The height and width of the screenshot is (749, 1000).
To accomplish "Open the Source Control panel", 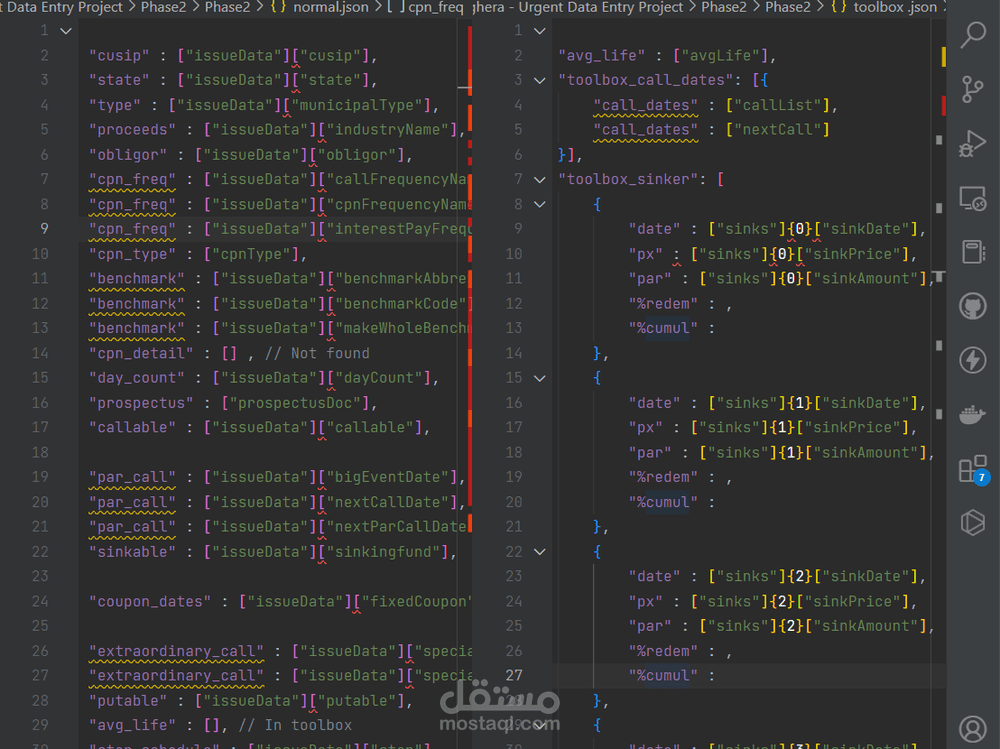I will pyautogui.click(x=972, y=91).
